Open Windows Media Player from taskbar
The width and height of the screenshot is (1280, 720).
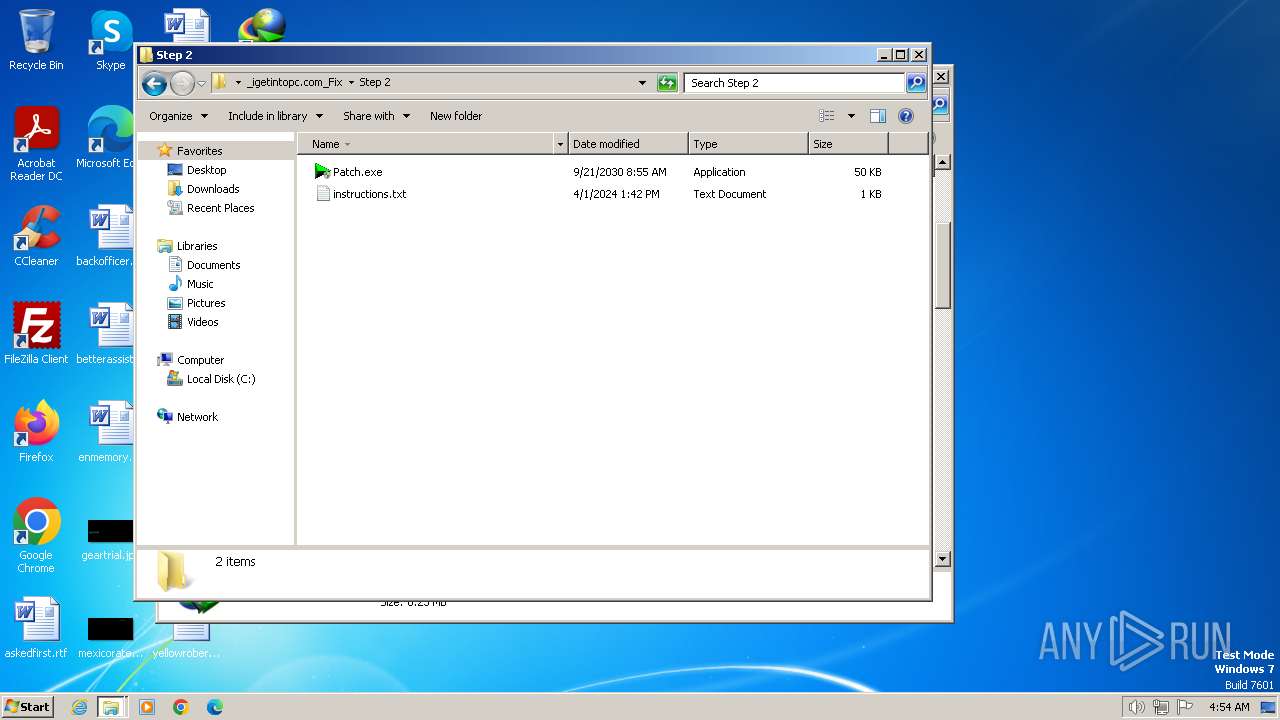click(x=147, y=707)
